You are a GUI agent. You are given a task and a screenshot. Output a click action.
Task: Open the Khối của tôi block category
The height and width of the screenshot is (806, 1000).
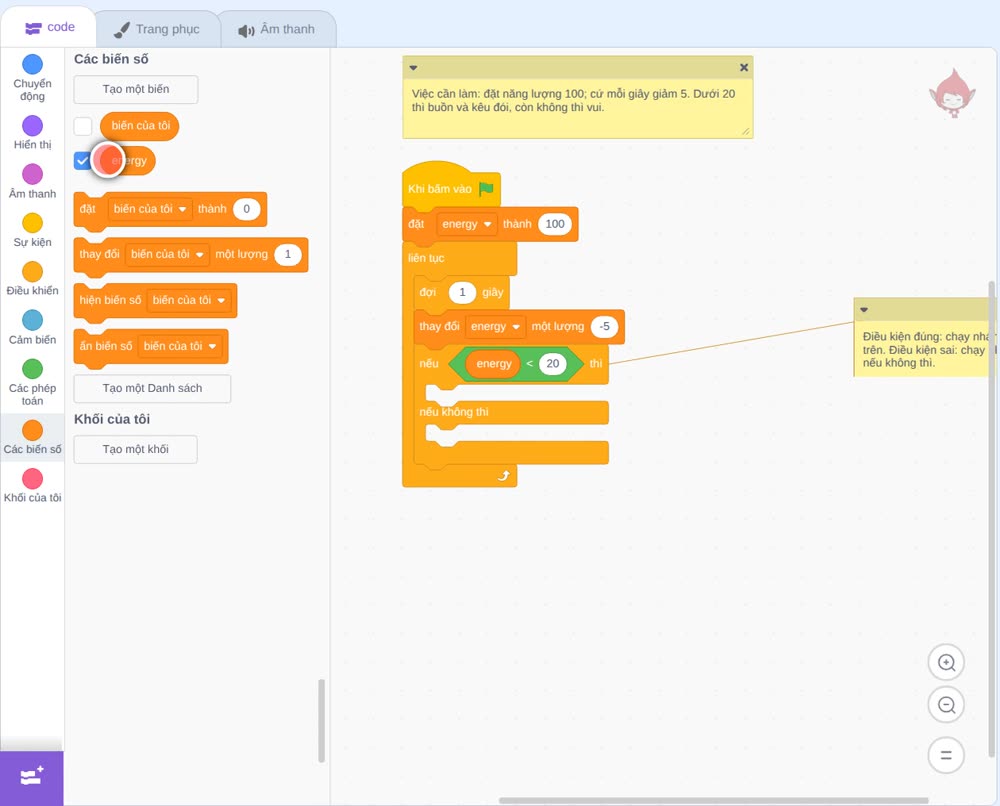point(32,485)
